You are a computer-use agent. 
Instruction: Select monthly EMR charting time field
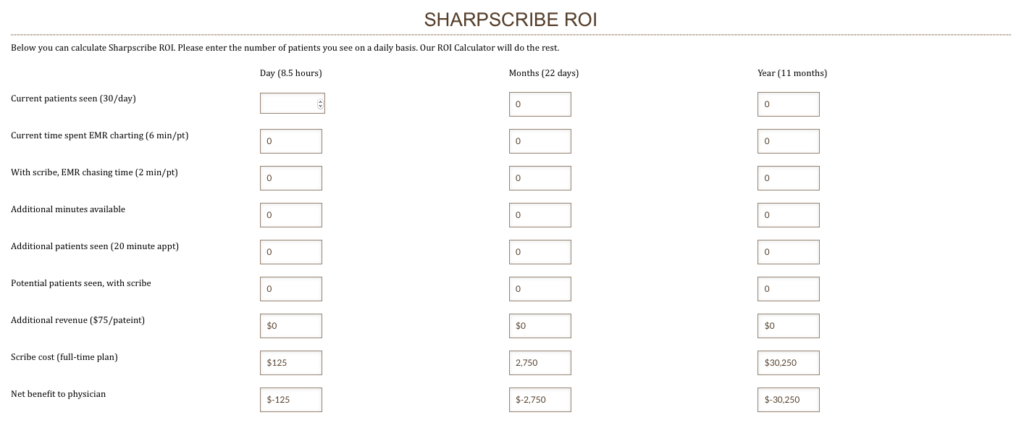click(540, 141)
